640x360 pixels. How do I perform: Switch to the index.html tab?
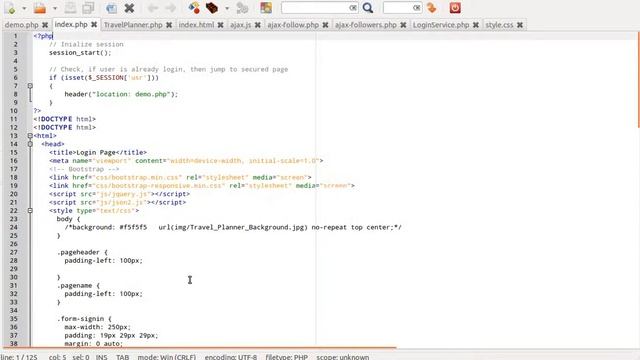[196, 25]
